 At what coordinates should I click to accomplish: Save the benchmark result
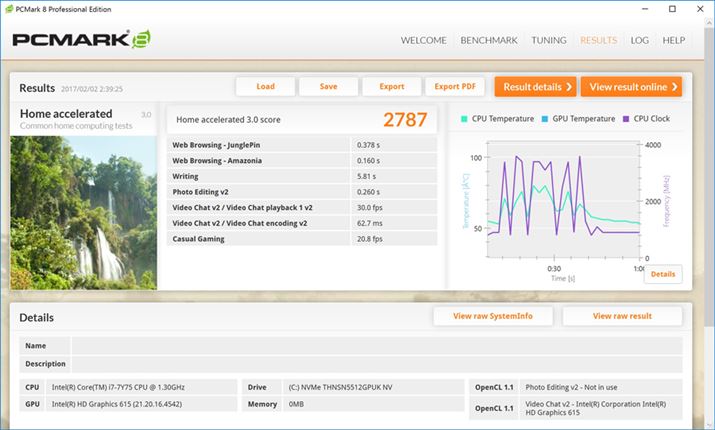pos(328,87)
